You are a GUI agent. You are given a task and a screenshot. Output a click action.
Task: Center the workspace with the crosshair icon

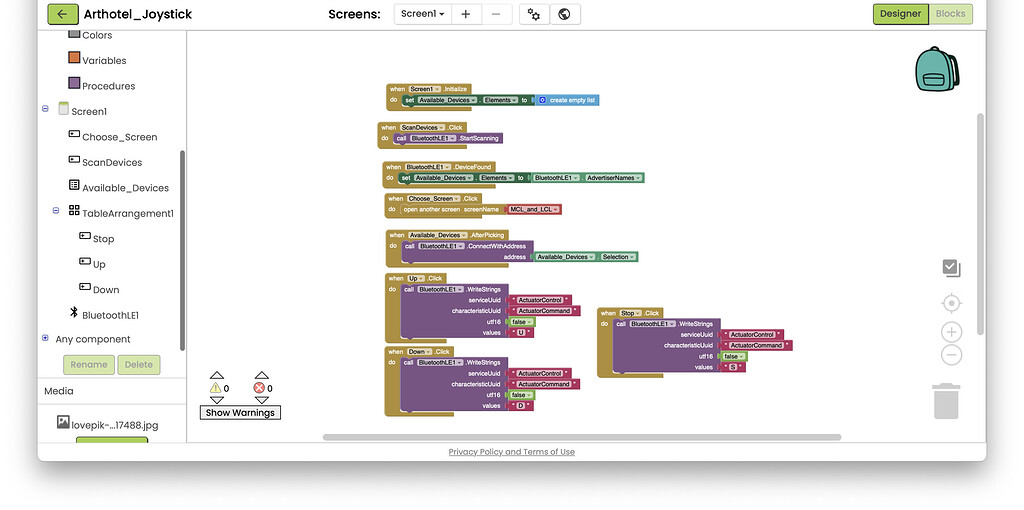pyautogui.click(x=952, y=303)
